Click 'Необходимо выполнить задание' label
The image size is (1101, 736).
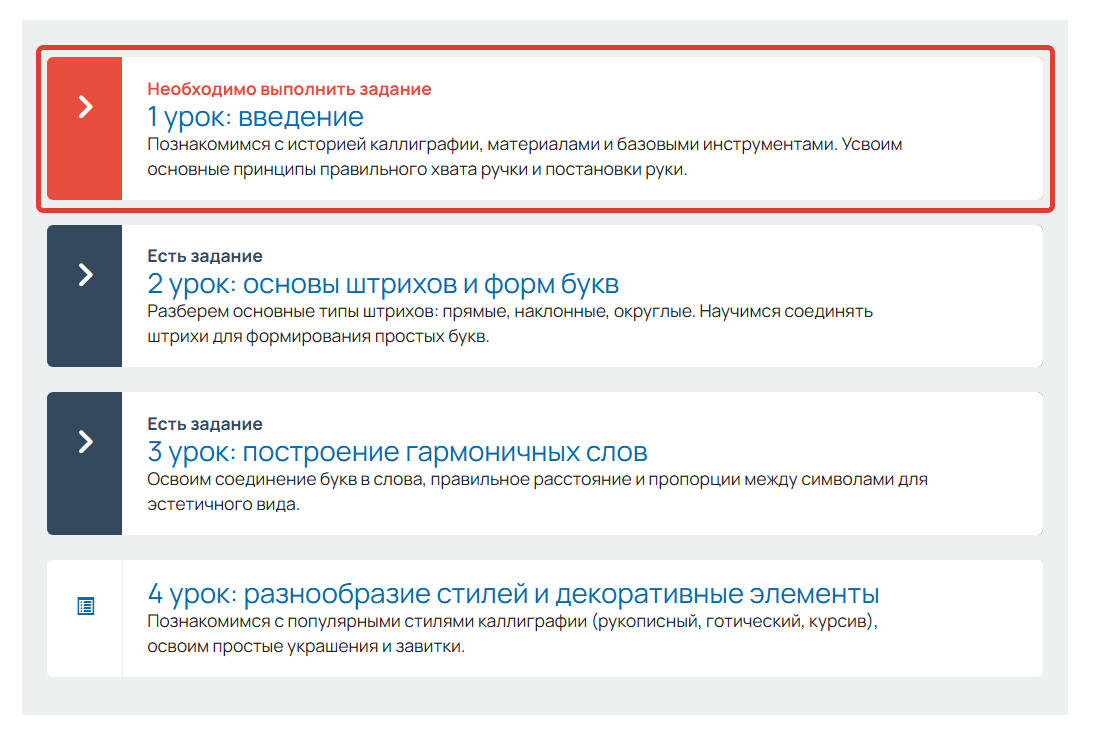coord(288,88)
